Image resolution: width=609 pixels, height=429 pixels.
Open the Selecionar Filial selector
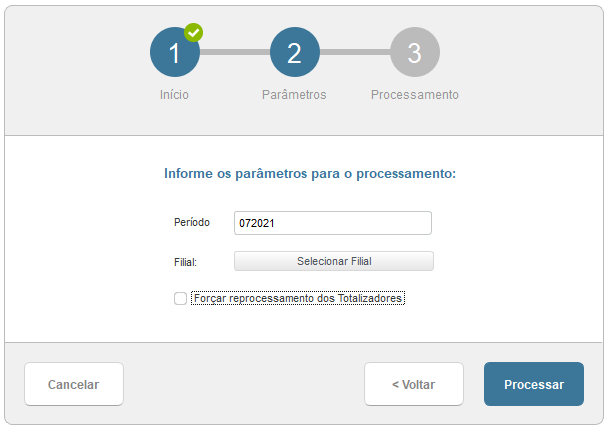[x=334, y=261]
